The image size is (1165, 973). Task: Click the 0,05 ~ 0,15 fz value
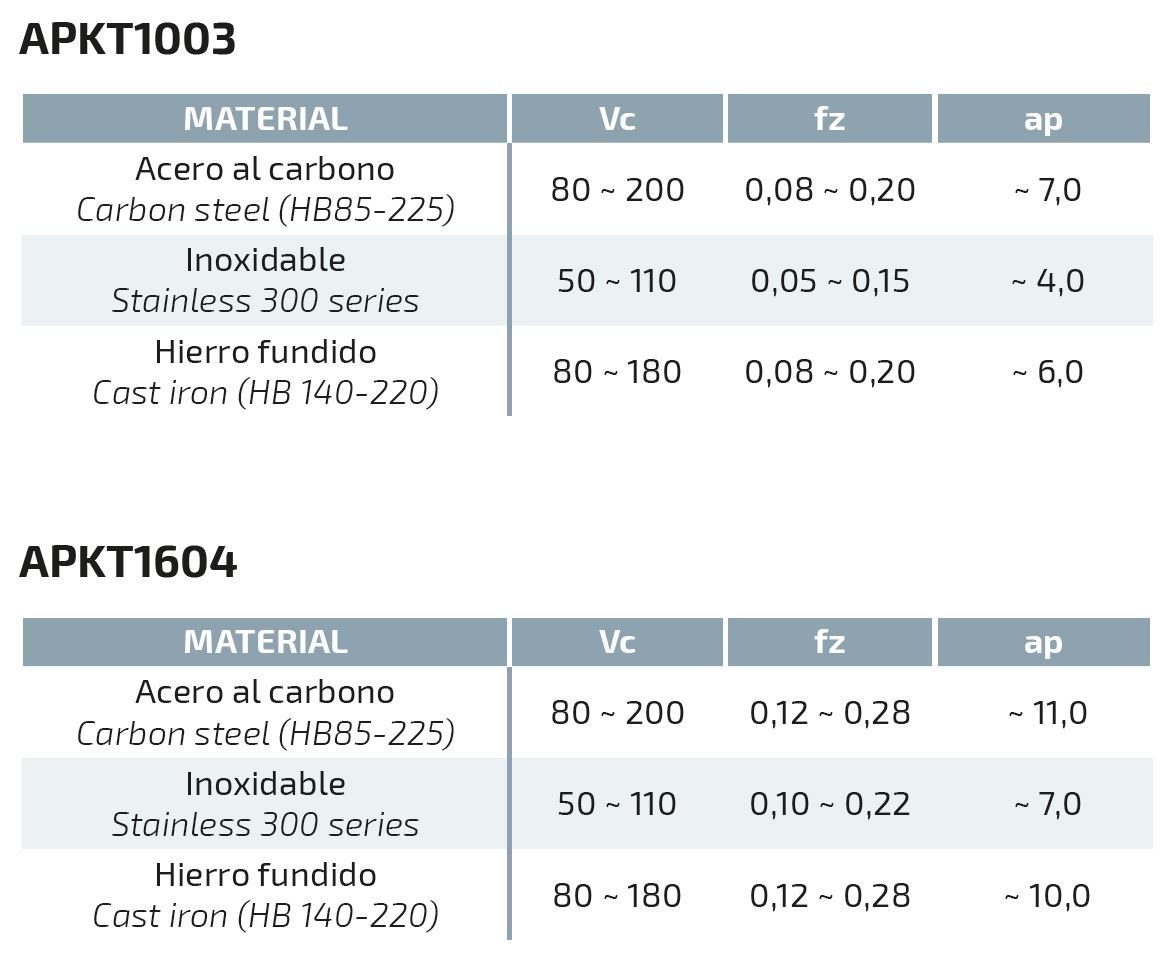click(x=829, y=281)
